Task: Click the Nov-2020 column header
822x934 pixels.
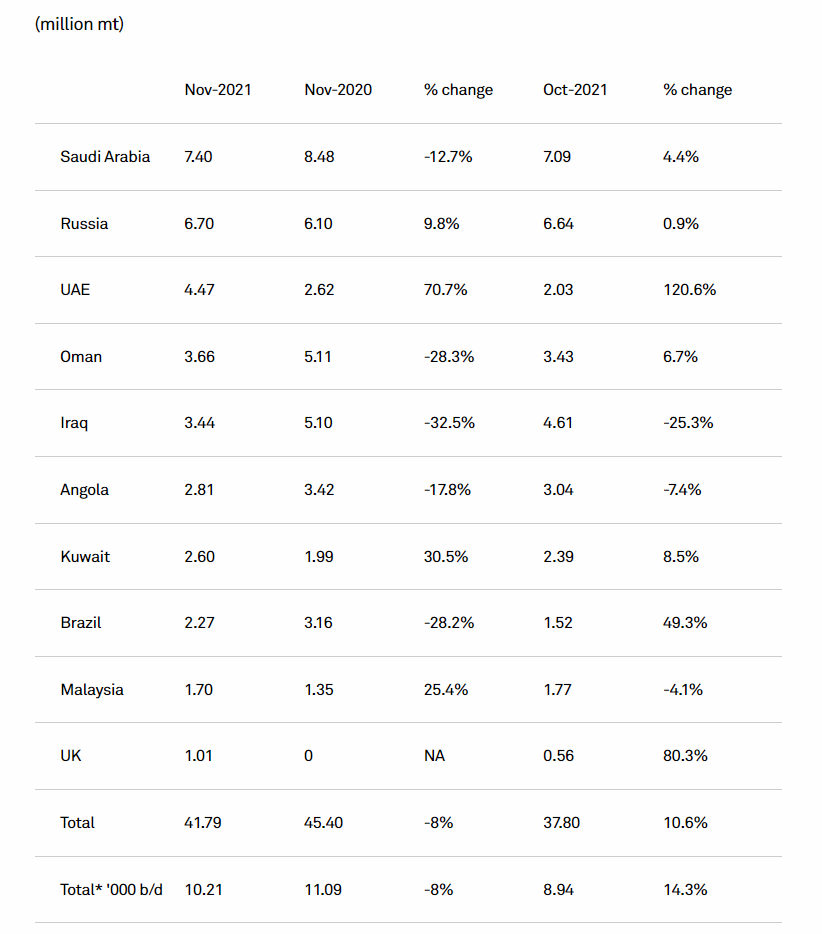Action: pyautogui.click(x=337, y=90)
